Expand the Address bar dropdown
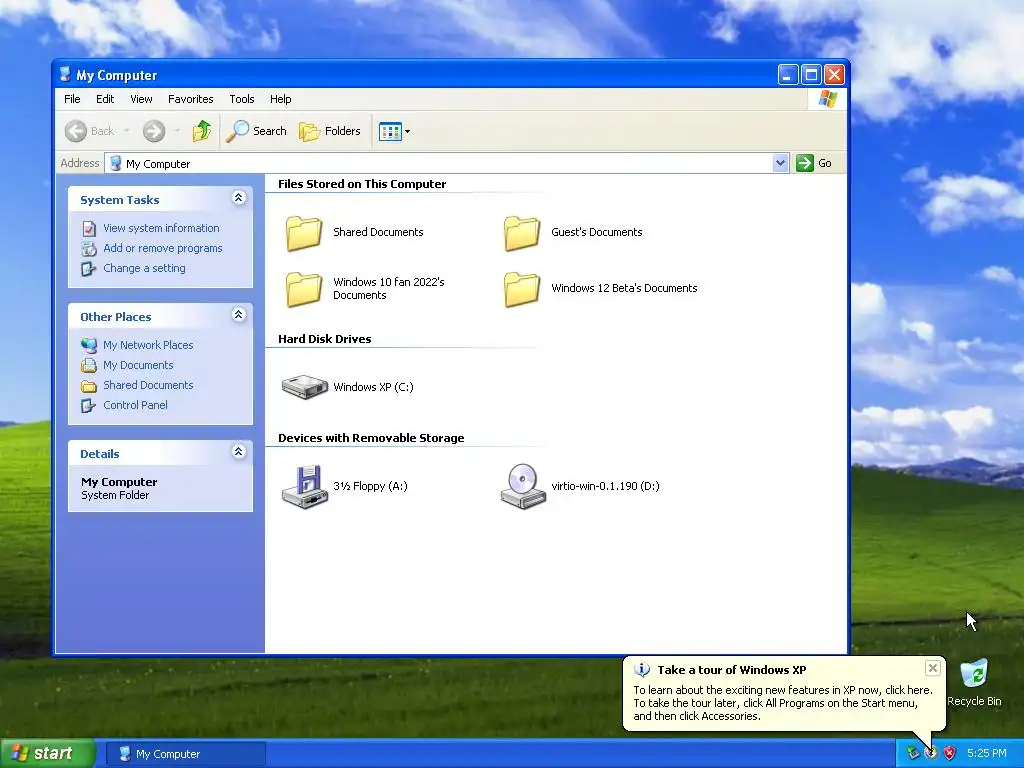The height and width of the screenshot is (768, 1024). tap(780, 163)
